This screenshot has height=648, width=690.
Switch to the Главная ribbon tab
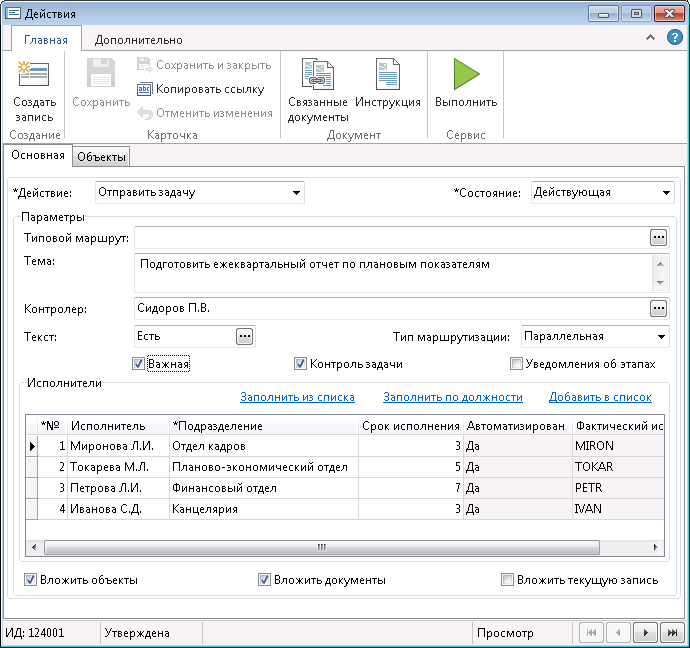click(46, 40)
